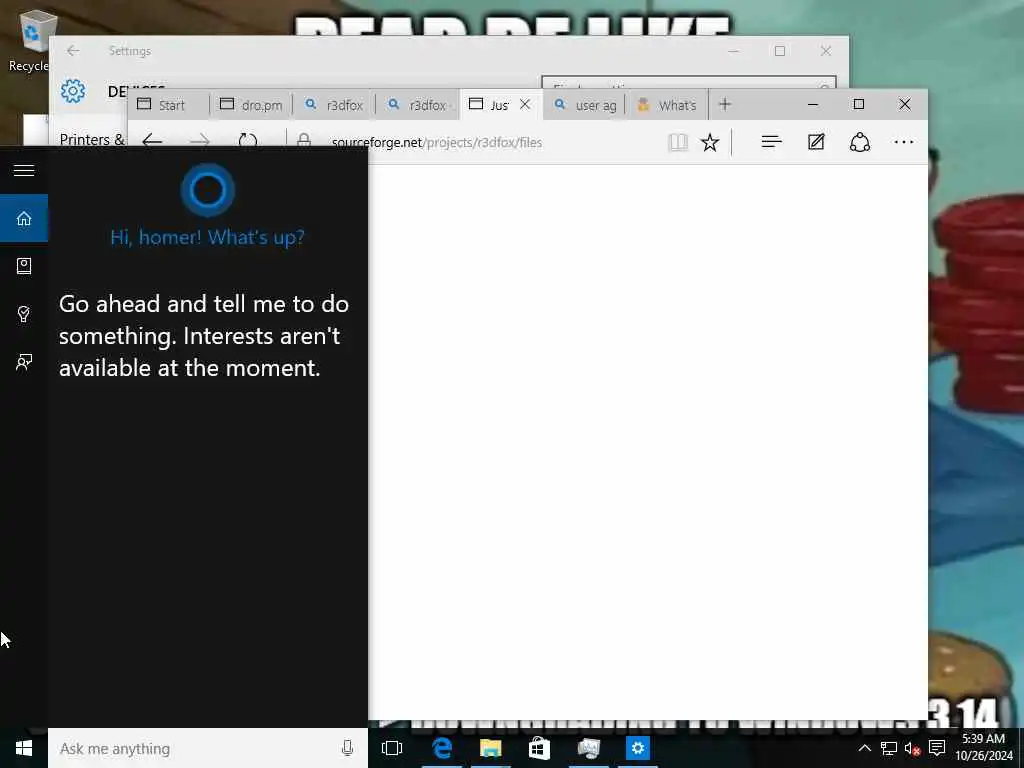Switch to the What's tab in Edge

point(667,105)
